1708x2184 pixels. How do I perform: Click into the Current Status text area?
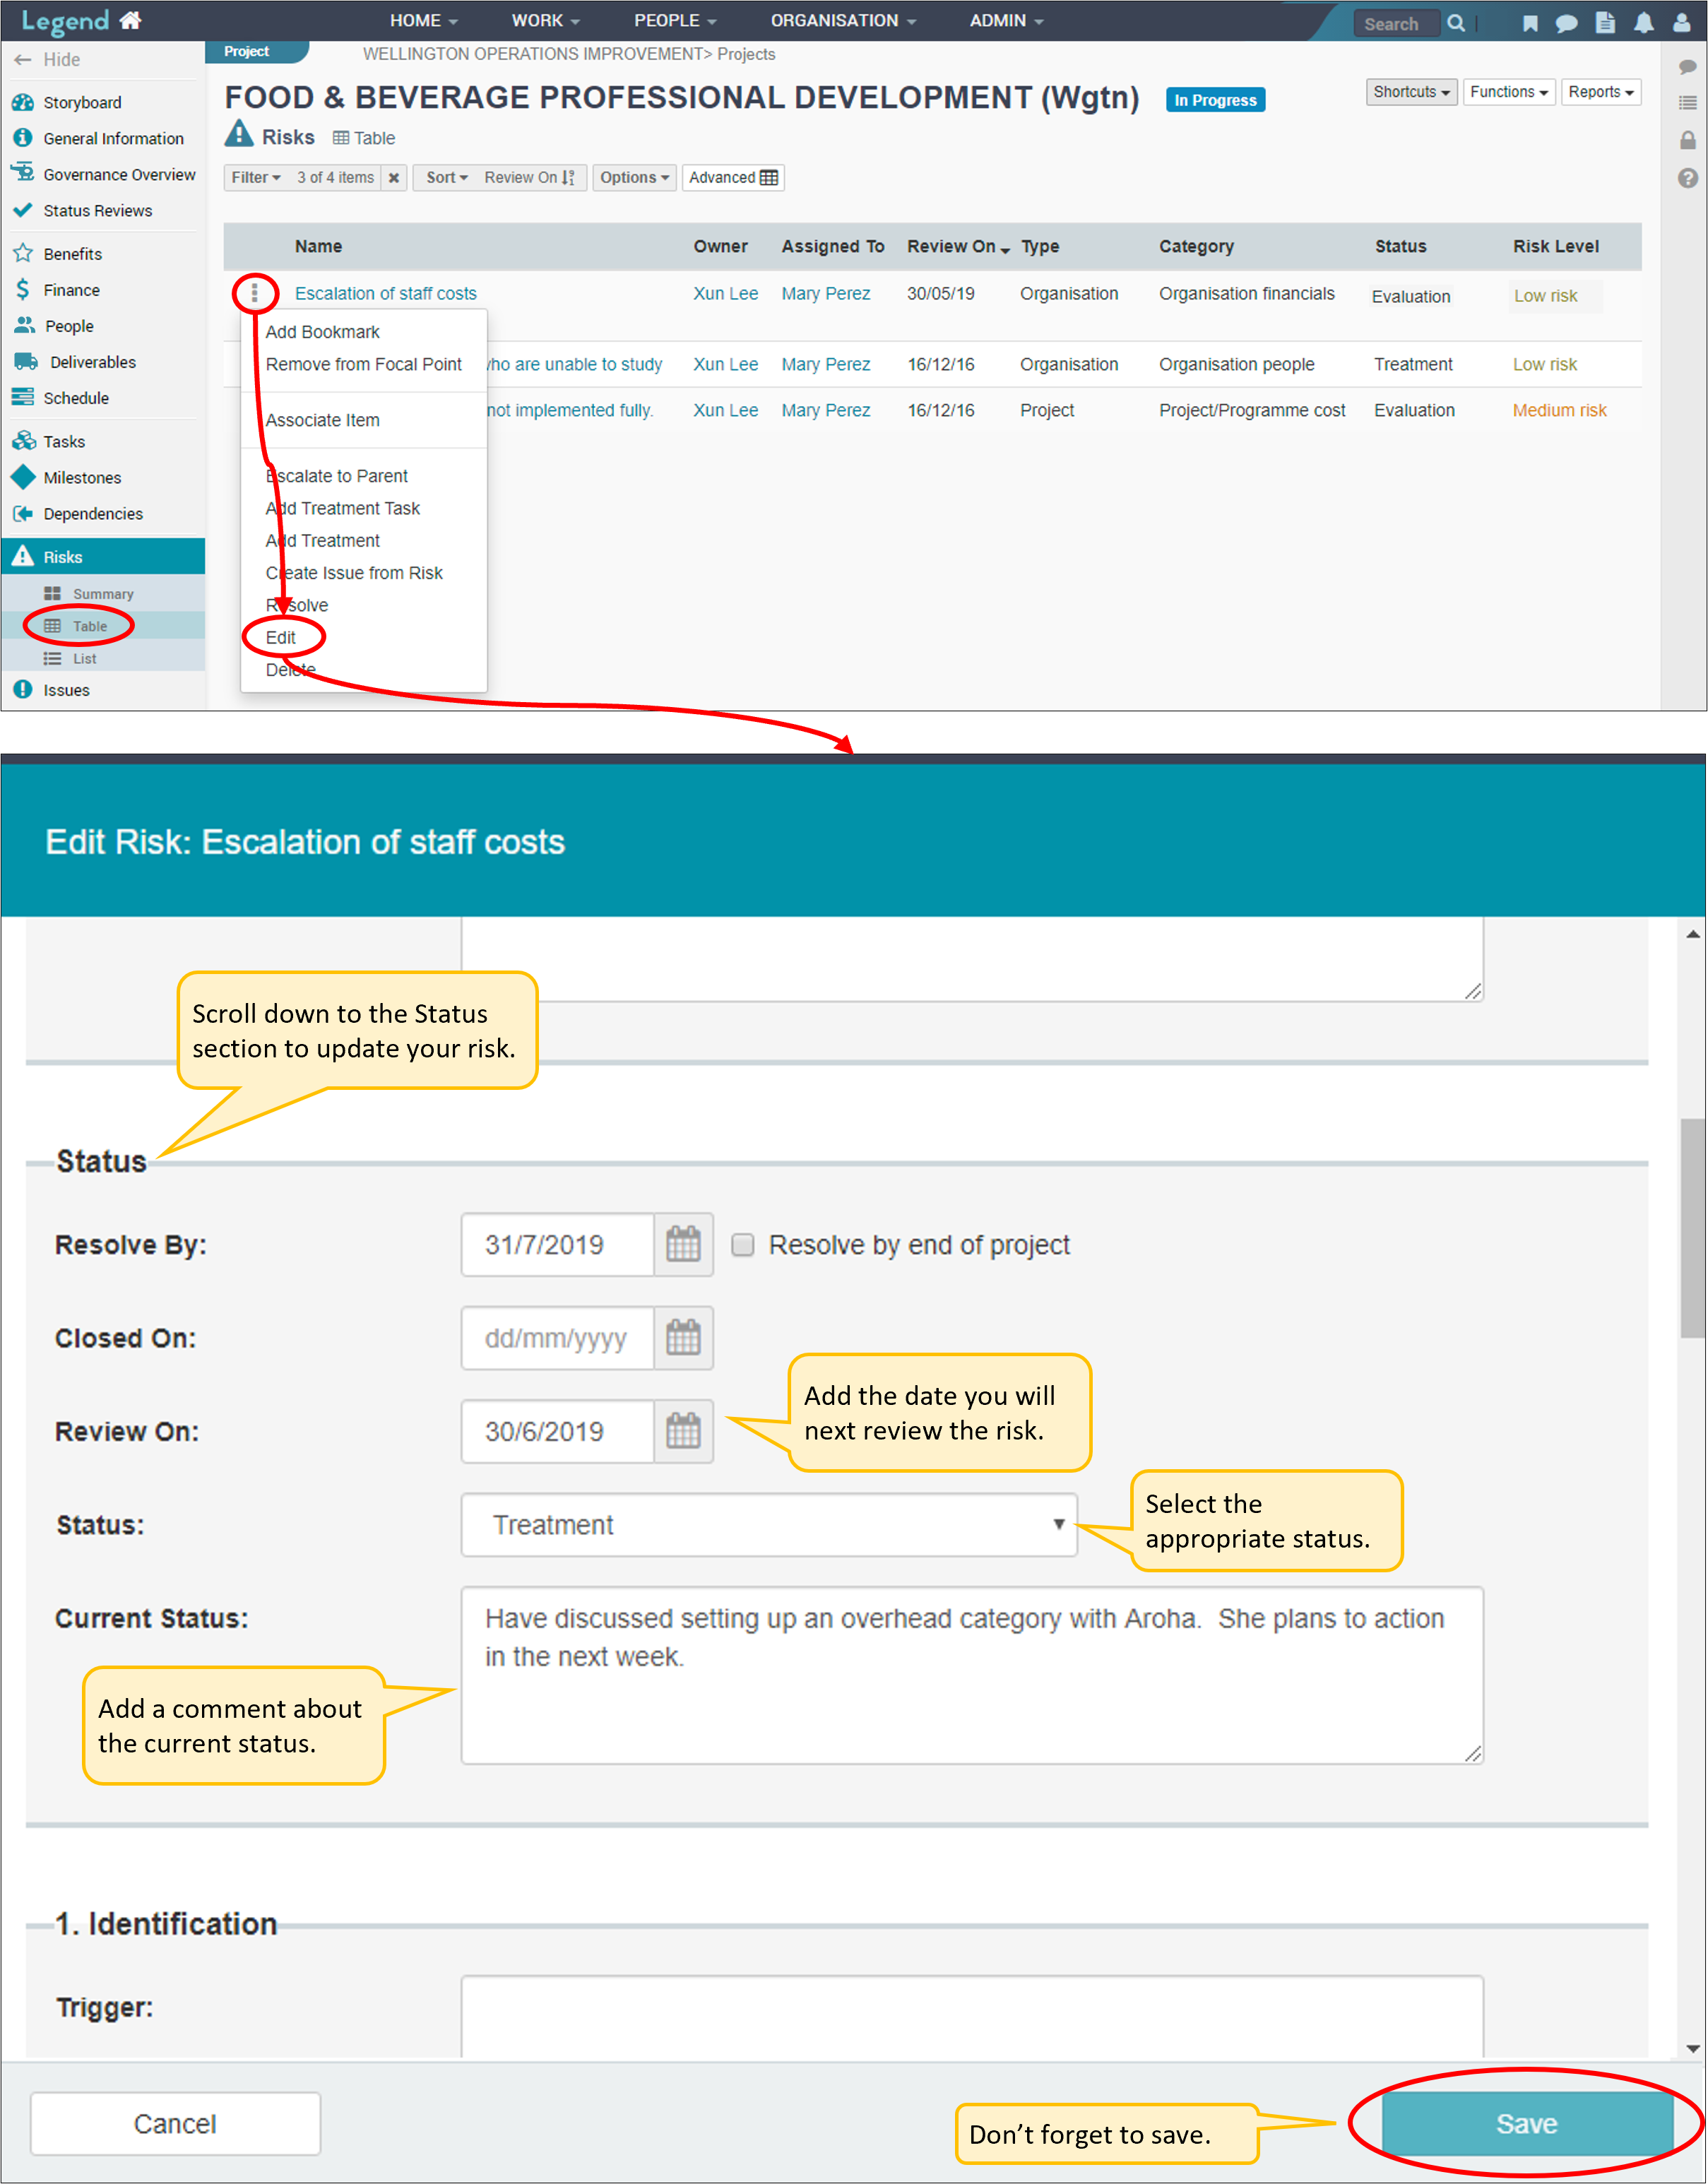[x=971, y=1674]
